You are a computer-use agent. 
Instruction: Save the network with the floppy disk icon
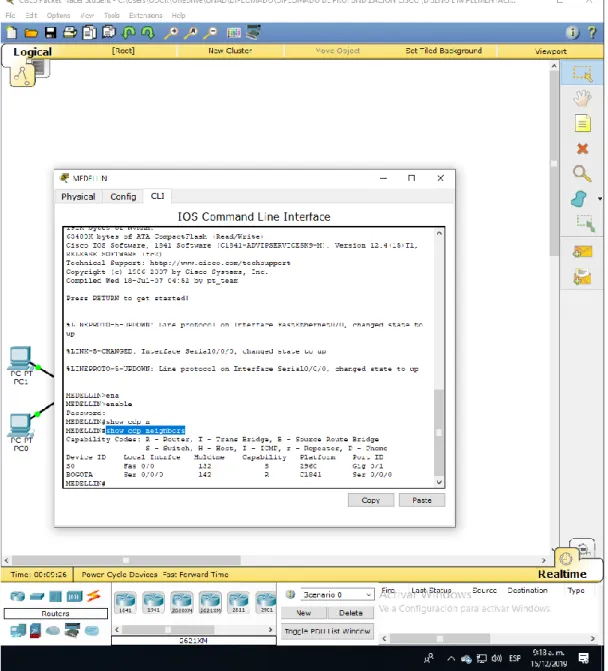(50, 33)
